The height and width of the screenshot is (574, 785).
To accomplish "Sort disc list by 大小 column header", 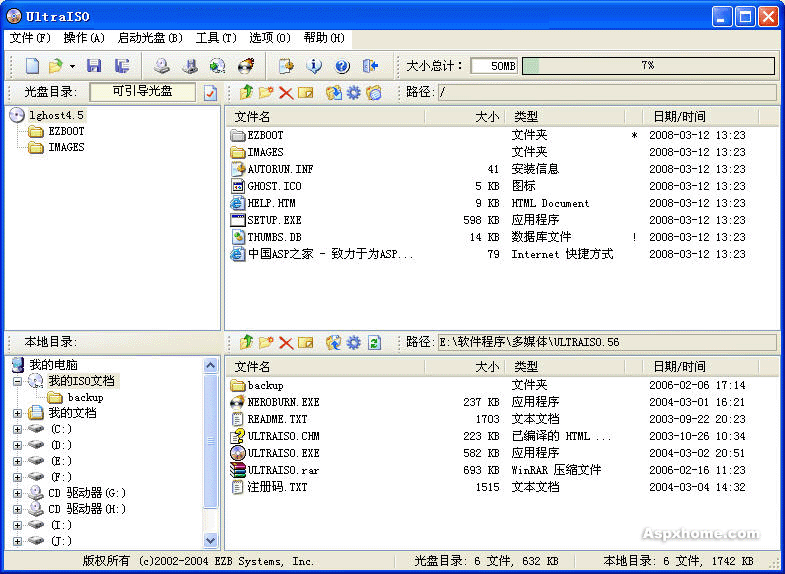I will click(x=465, y=117).
